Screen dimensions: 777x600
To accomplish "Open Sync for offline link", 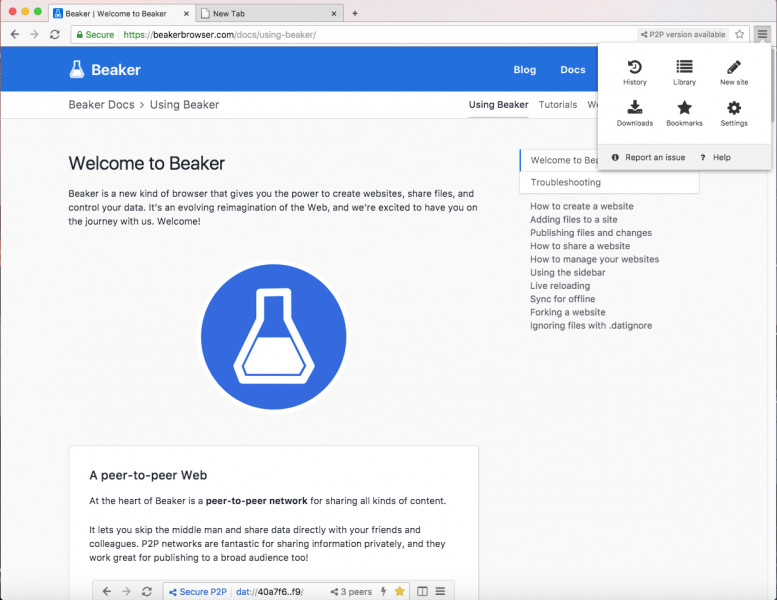I will click(x=562, y=299).
